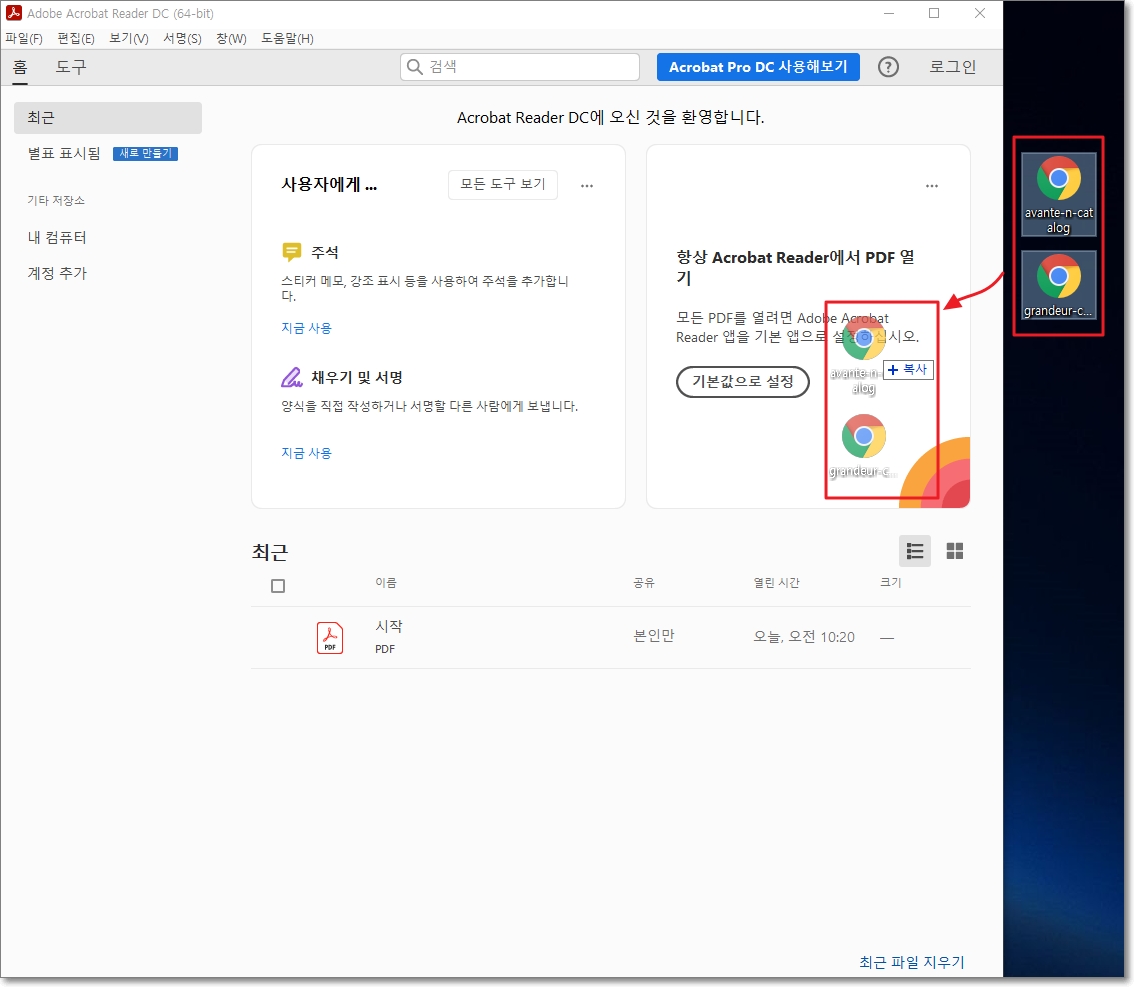
Task: Open the 보기(V) menu
Action: click(x=129, y=38)
